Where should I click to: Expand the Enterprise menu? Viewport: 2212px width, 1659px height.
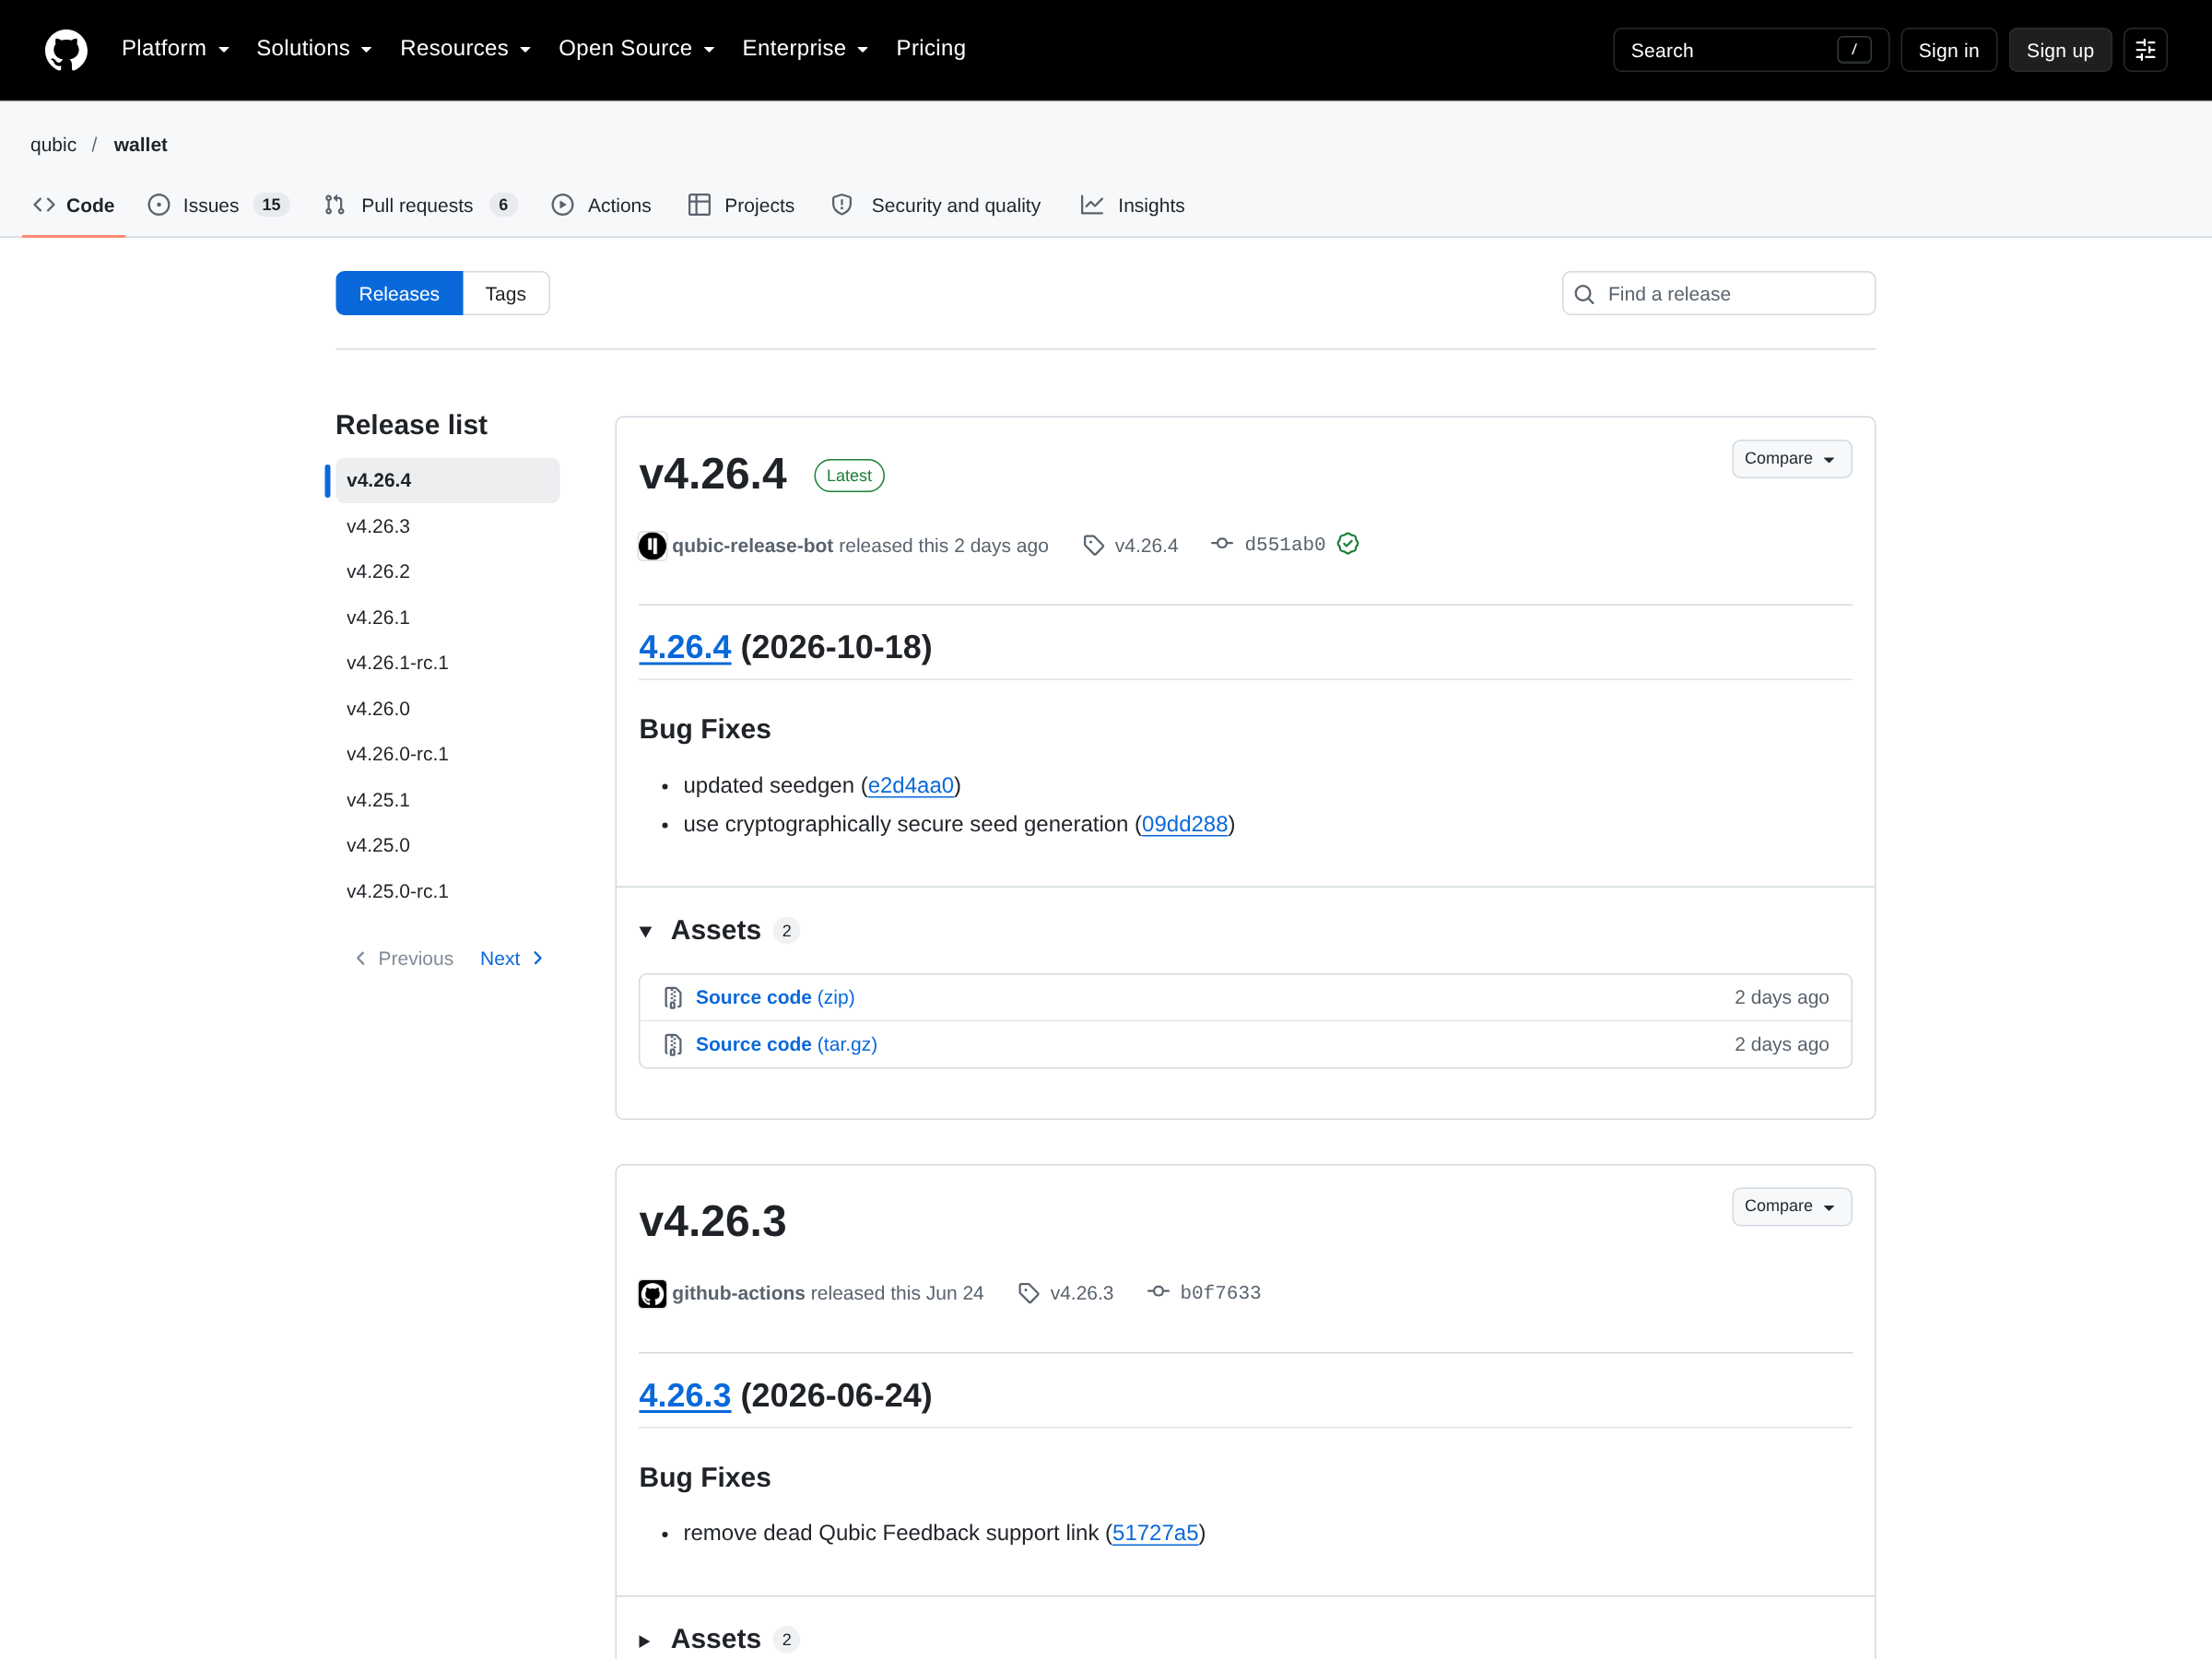click(805, 48)
